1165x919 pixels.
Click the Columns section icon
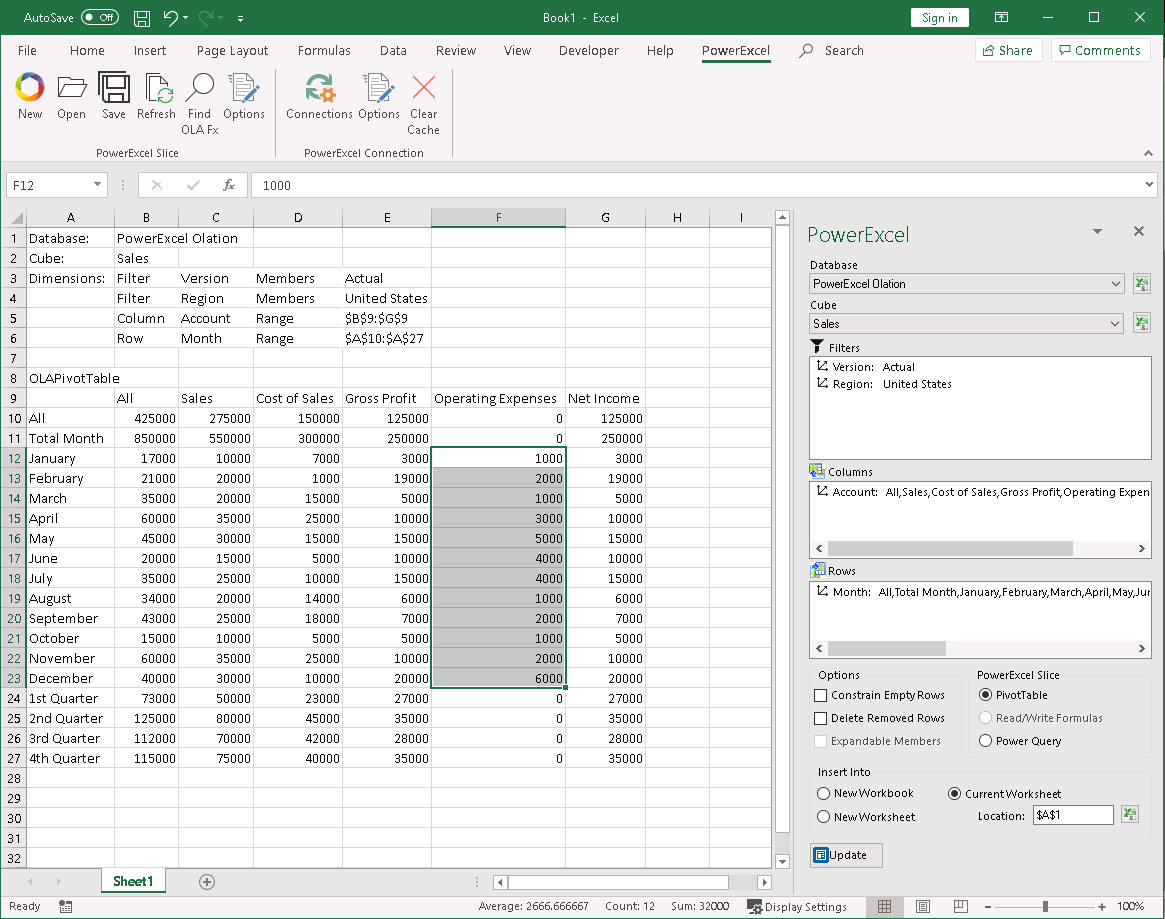pyautogui.click(x=817, y=471)
